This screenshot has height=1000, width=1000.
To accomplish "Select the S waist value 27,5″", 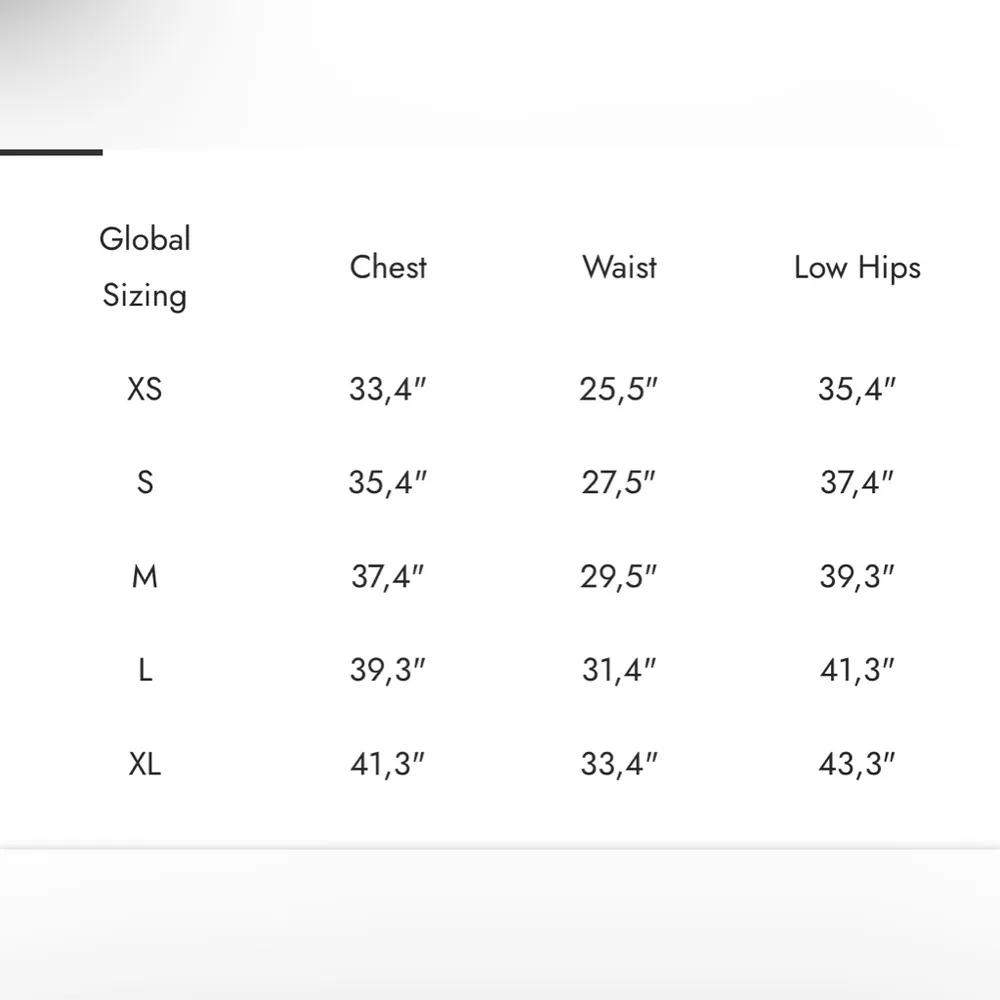I will 620,483.
